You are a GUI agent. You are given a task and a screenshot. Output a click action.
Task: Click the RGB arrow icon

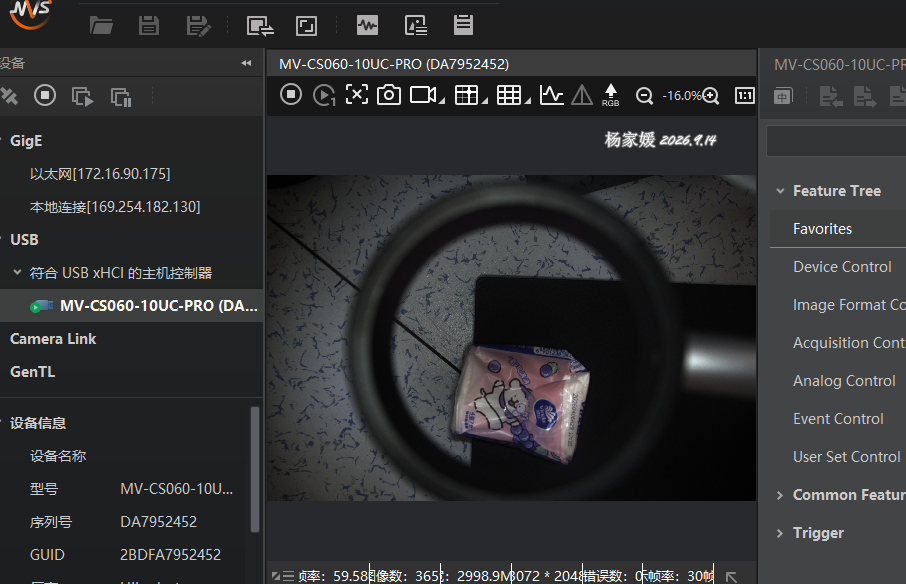(x=610, y=95)
